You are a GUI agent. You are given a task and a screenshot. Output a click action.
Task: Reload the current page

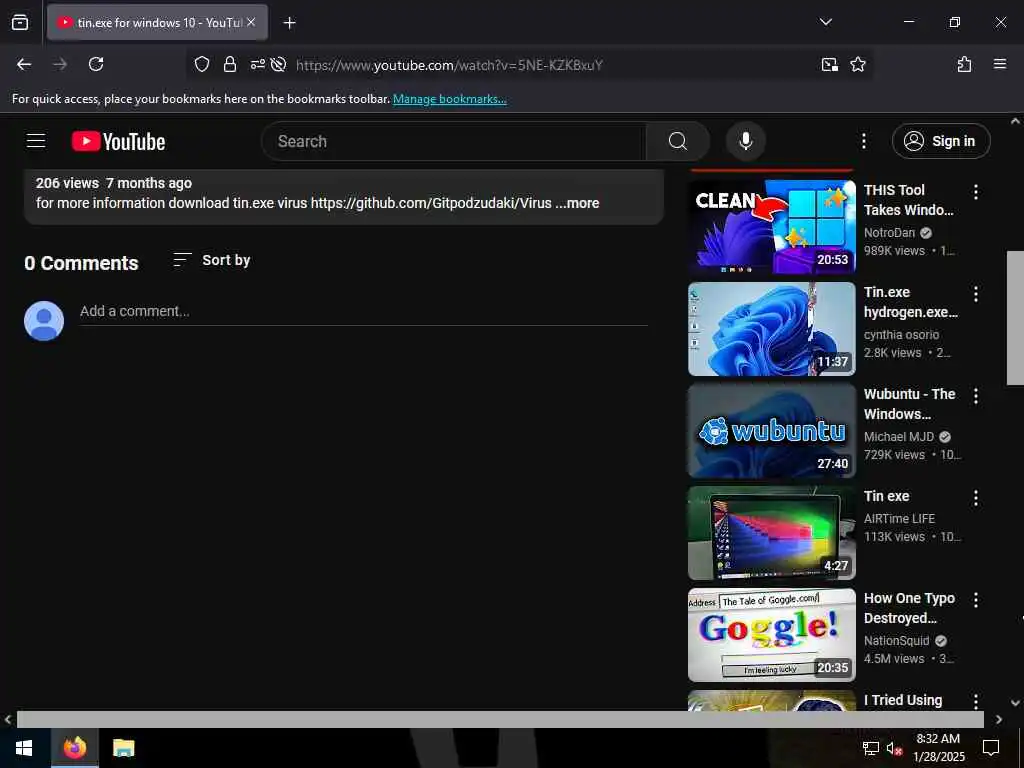point(96,64)
